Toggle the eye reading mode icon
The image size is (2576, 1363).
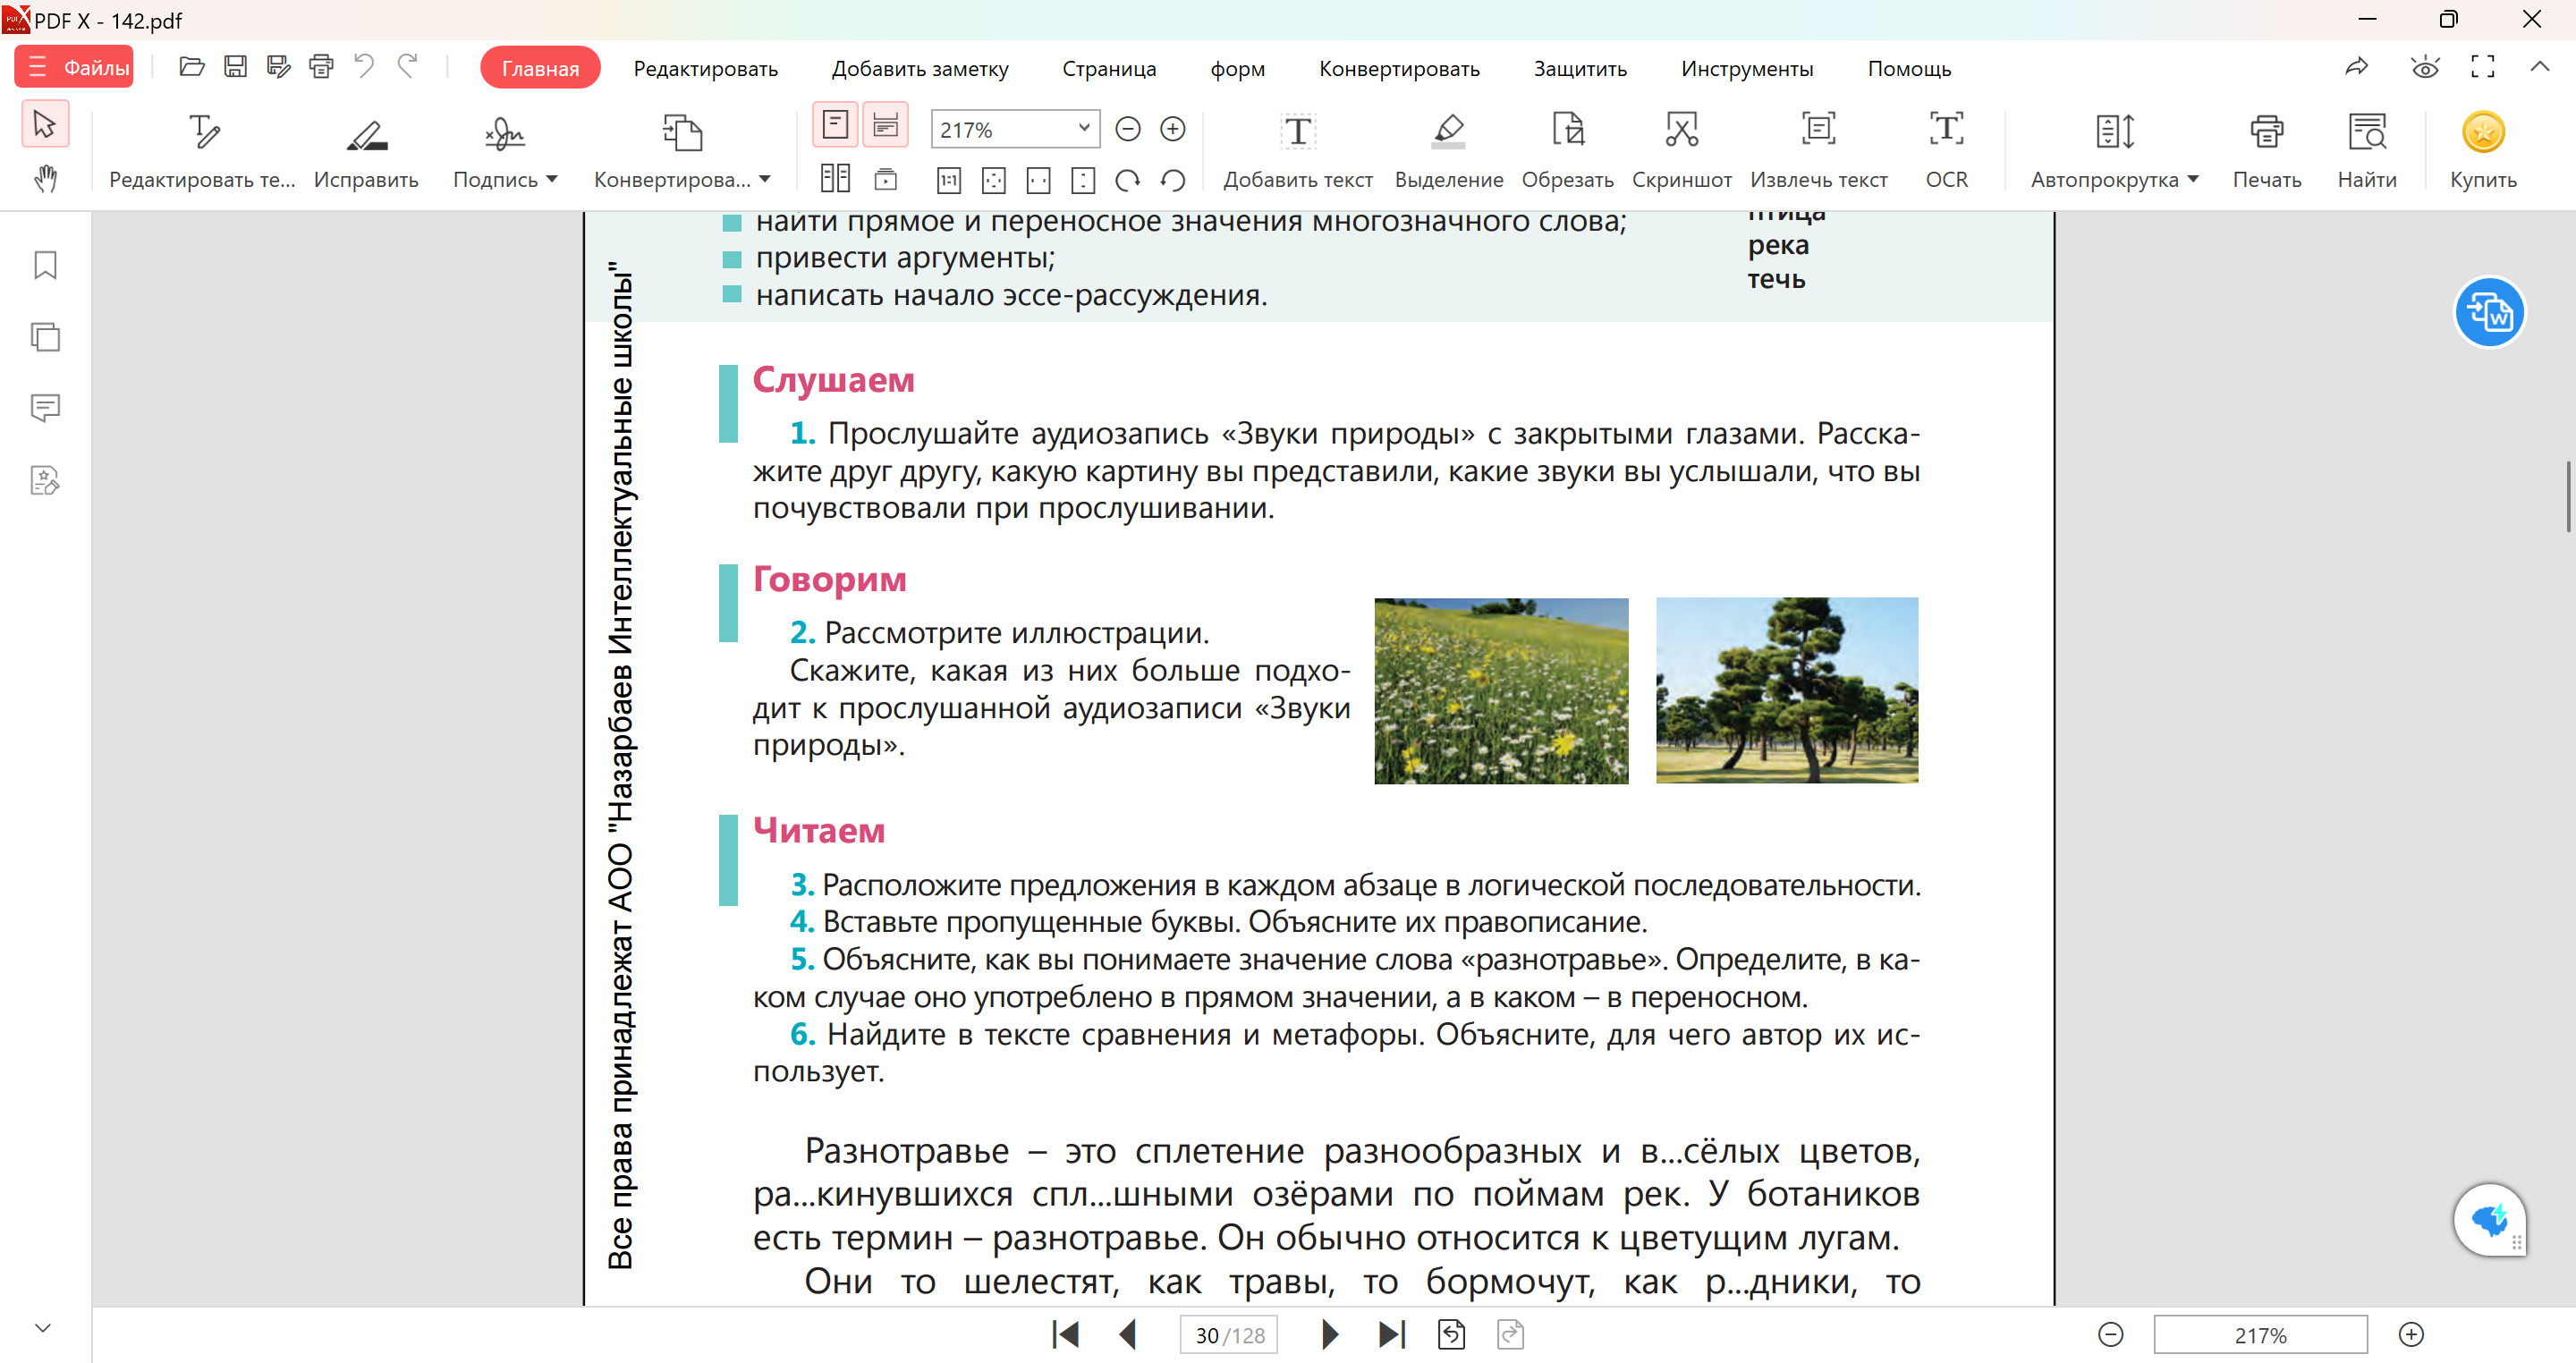pyautogui.click(x=2424, y=68)
